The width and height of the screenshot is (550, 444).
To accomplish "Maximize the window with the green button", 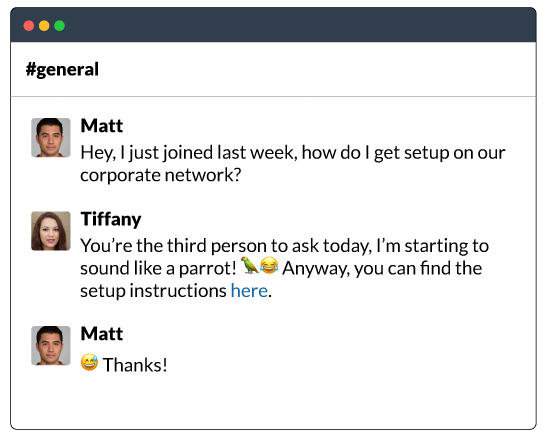I will pos(60,26).
